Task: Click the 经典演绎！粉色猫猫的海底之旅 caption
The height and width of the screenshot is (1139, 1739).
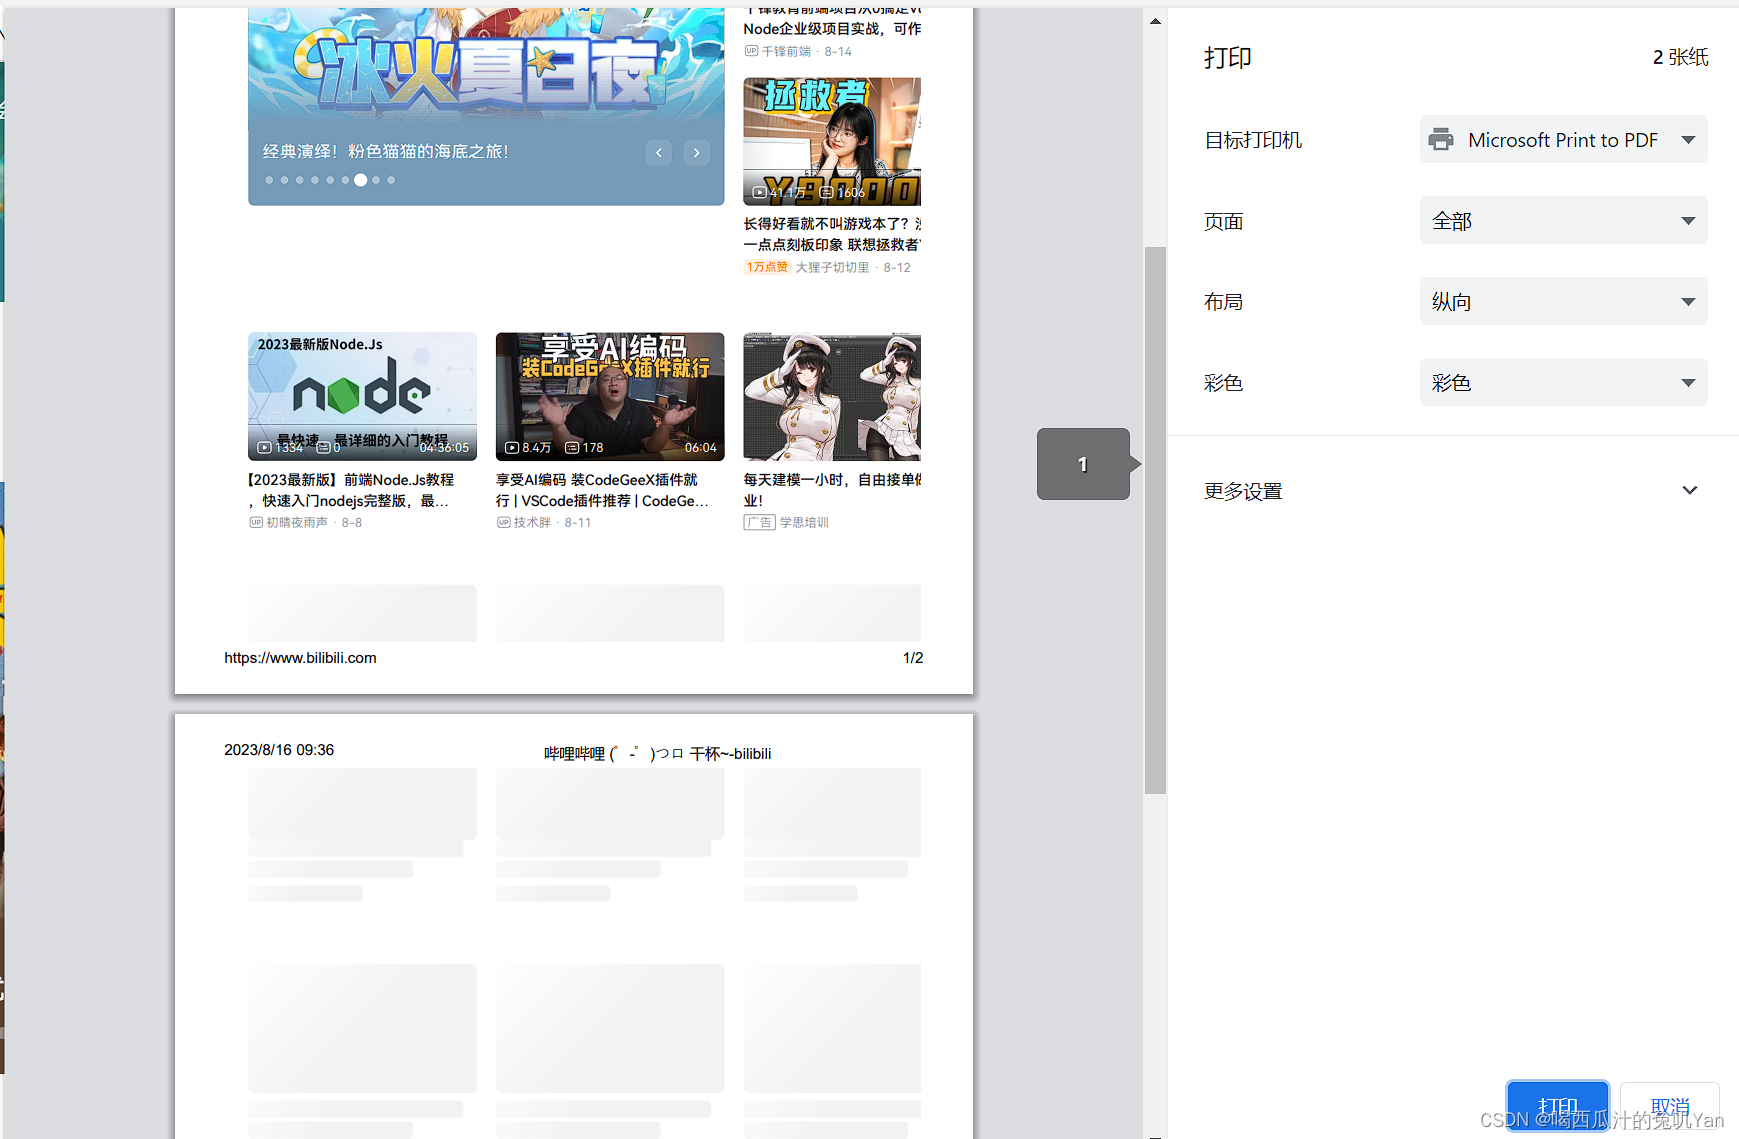Action: point(386,151)
